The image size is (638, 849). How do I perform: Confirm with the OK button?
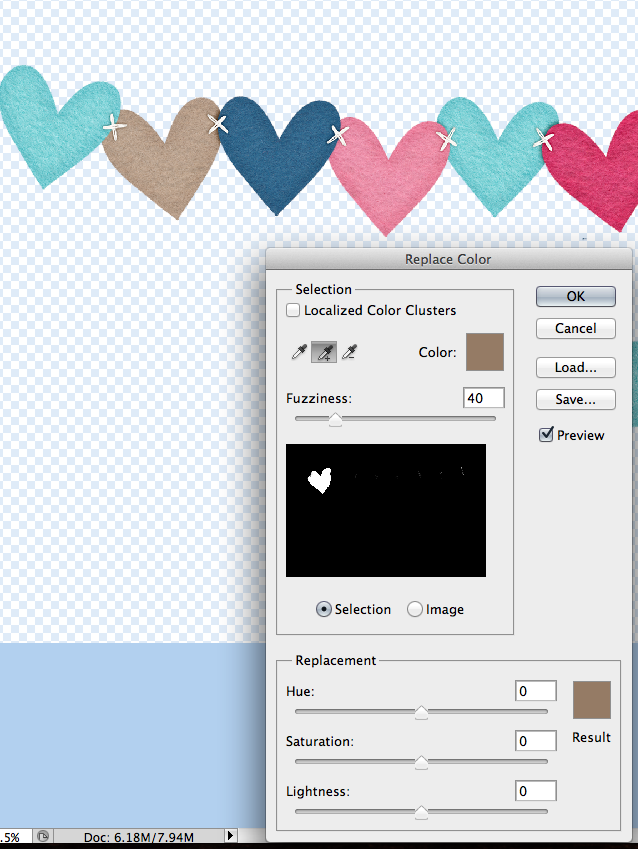[576, 296]
